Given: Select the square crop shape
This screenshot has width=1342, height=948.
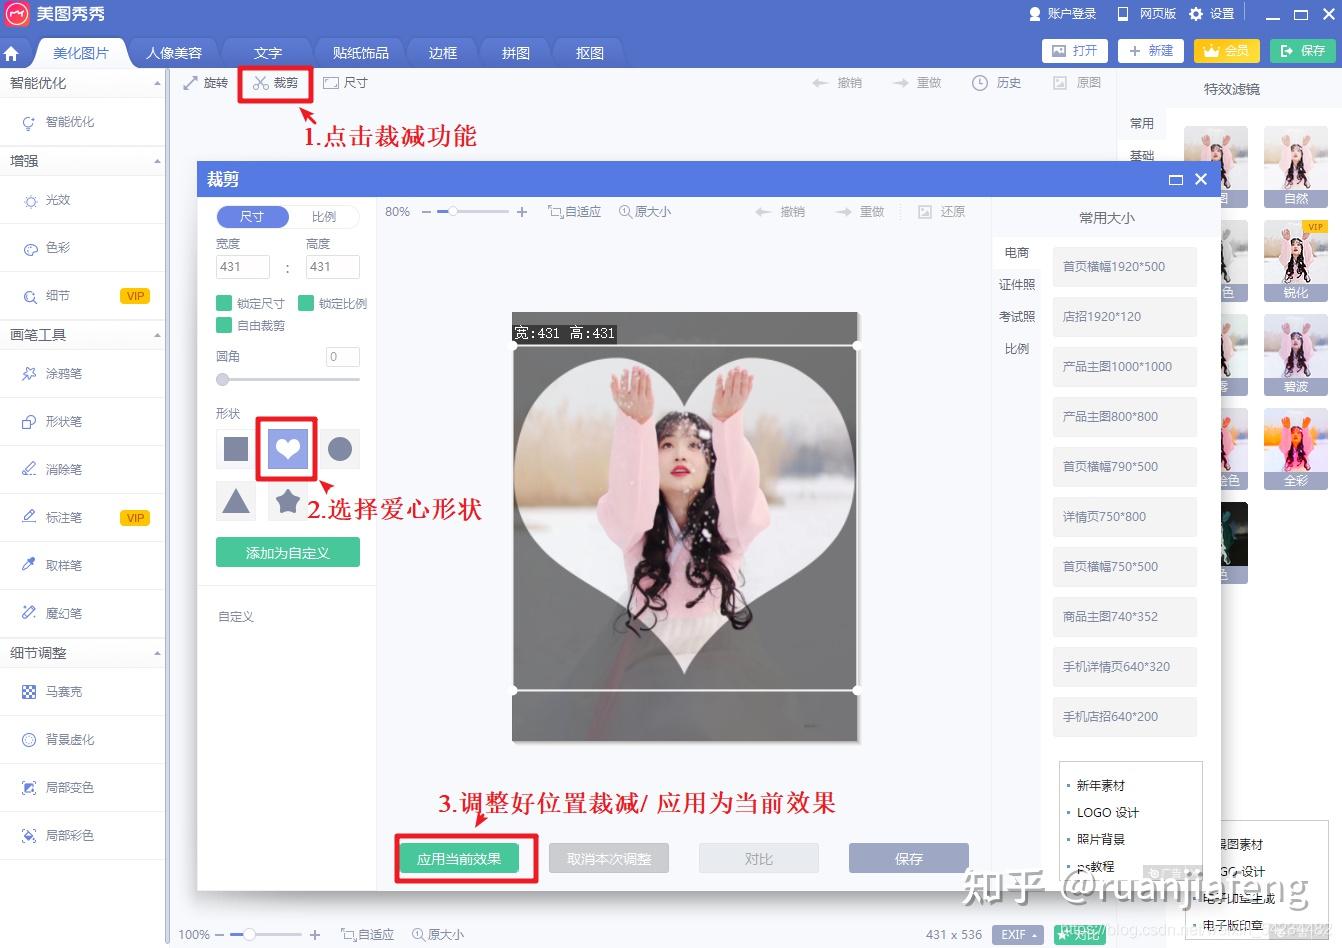Looking at the screenshot, I should tap(236, 449).
